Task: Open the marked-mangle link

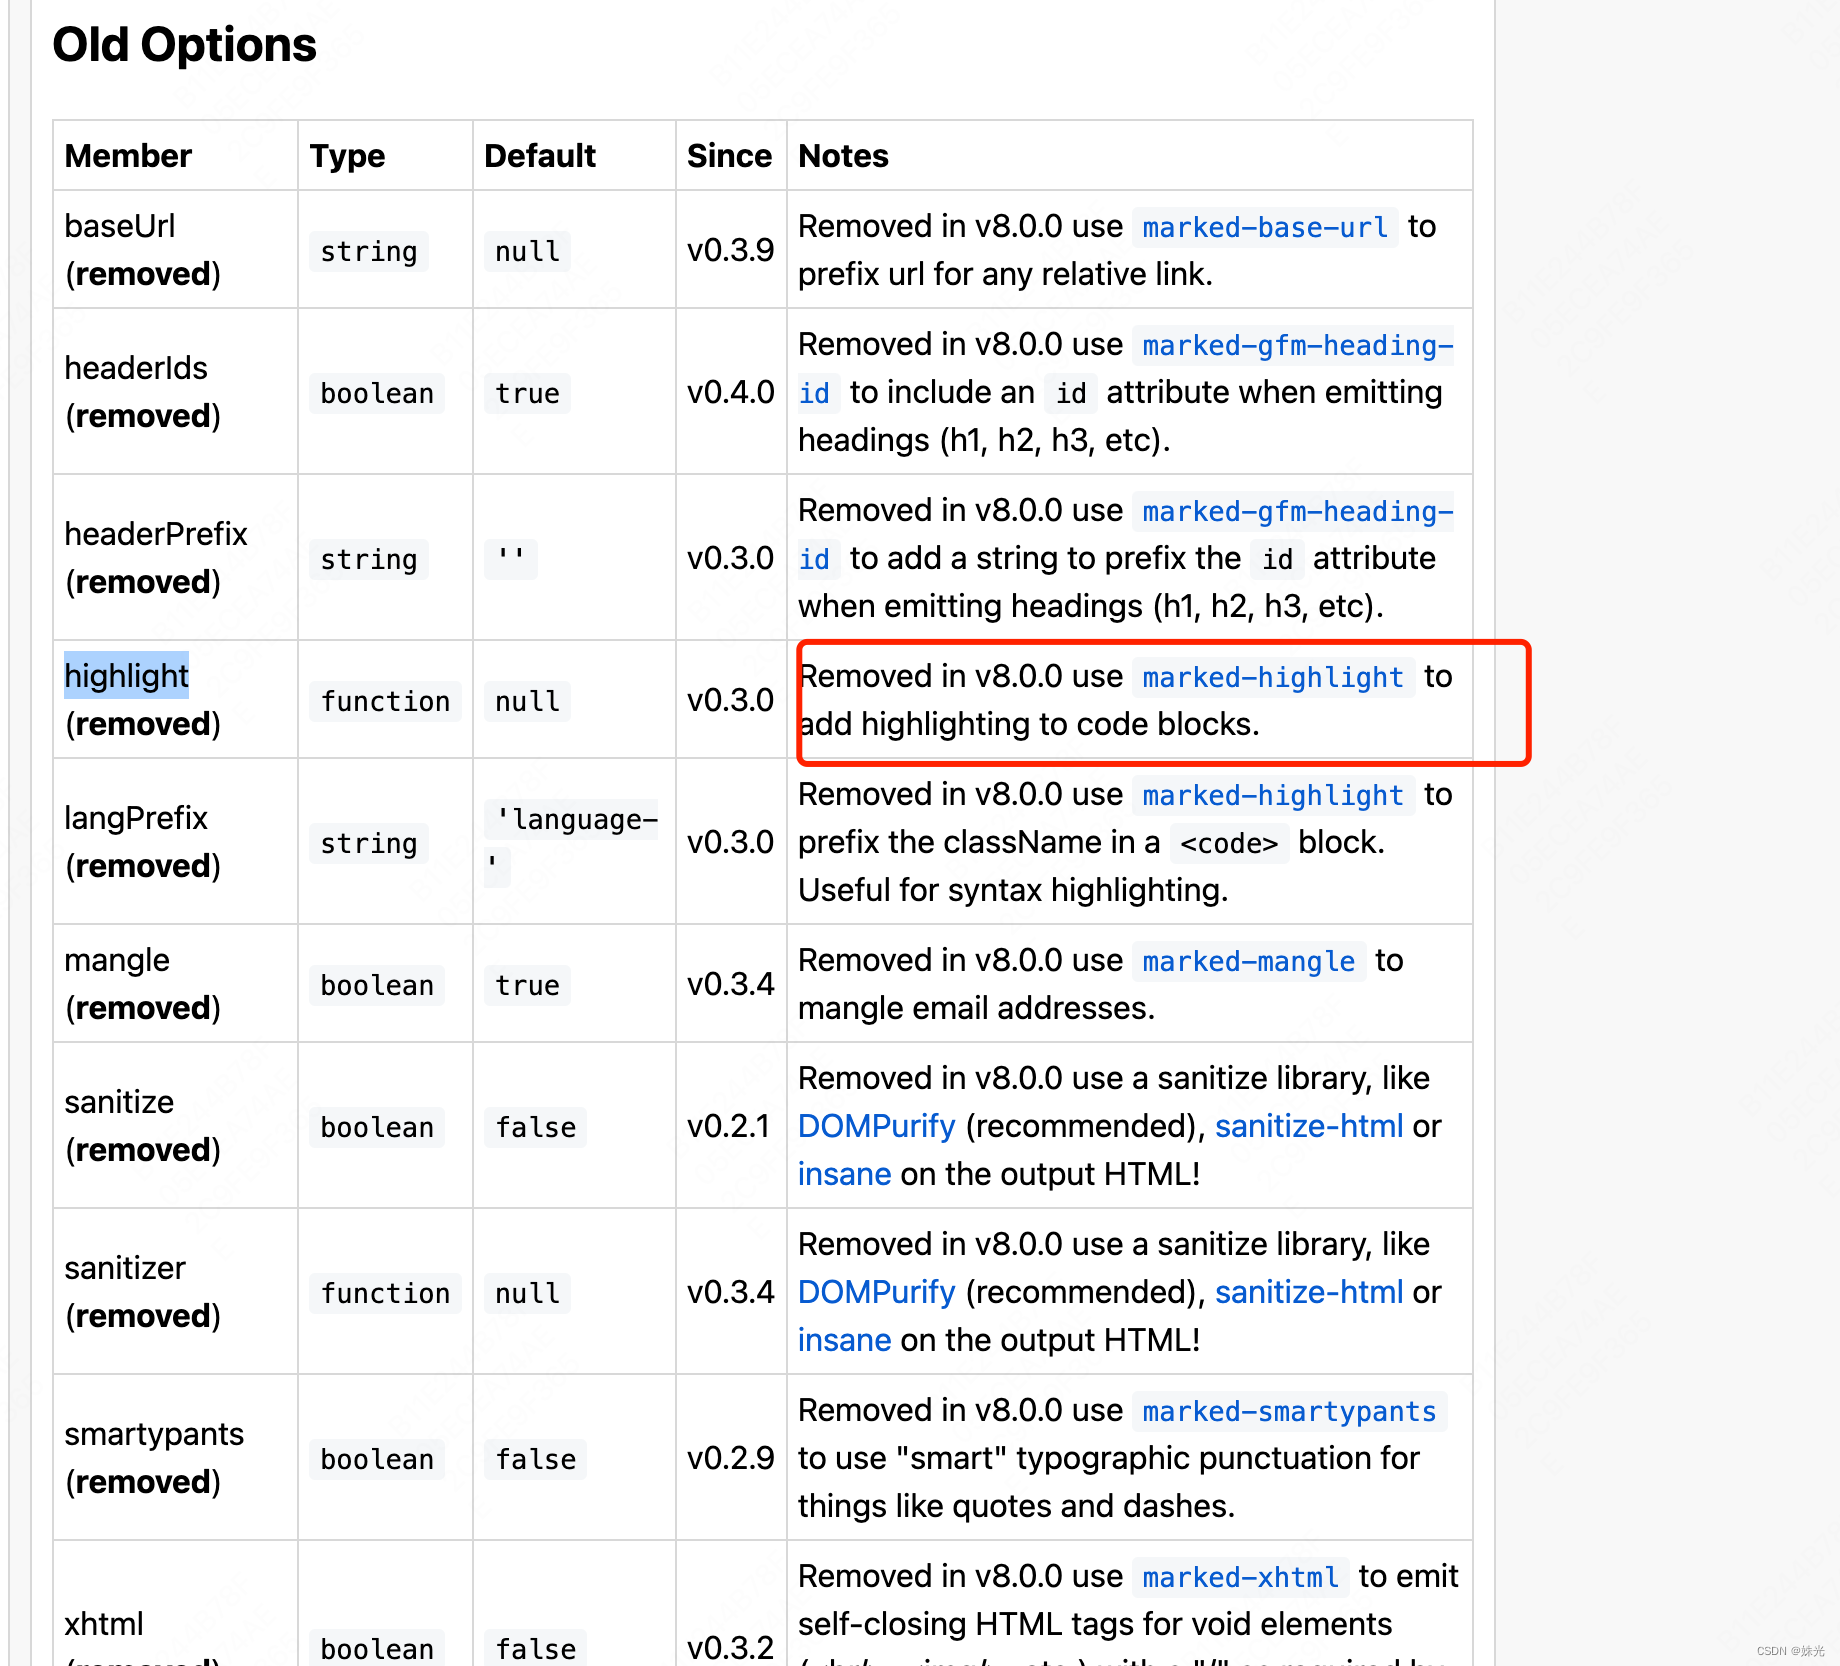Action: (x=1248, y=961)
